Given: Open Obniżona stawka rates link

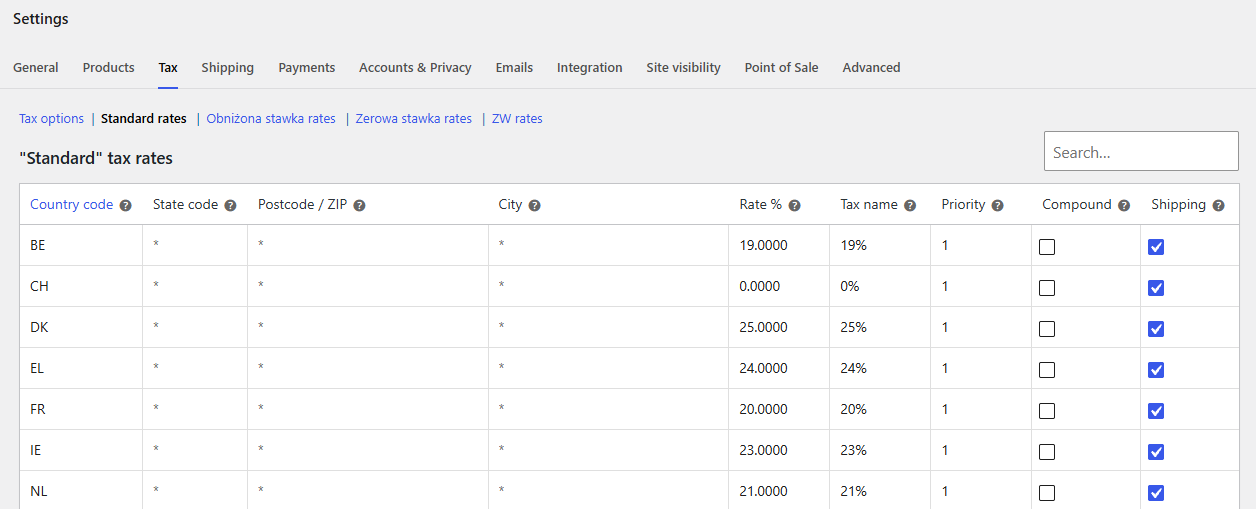Looking at the screenshot, I should 271,119.
